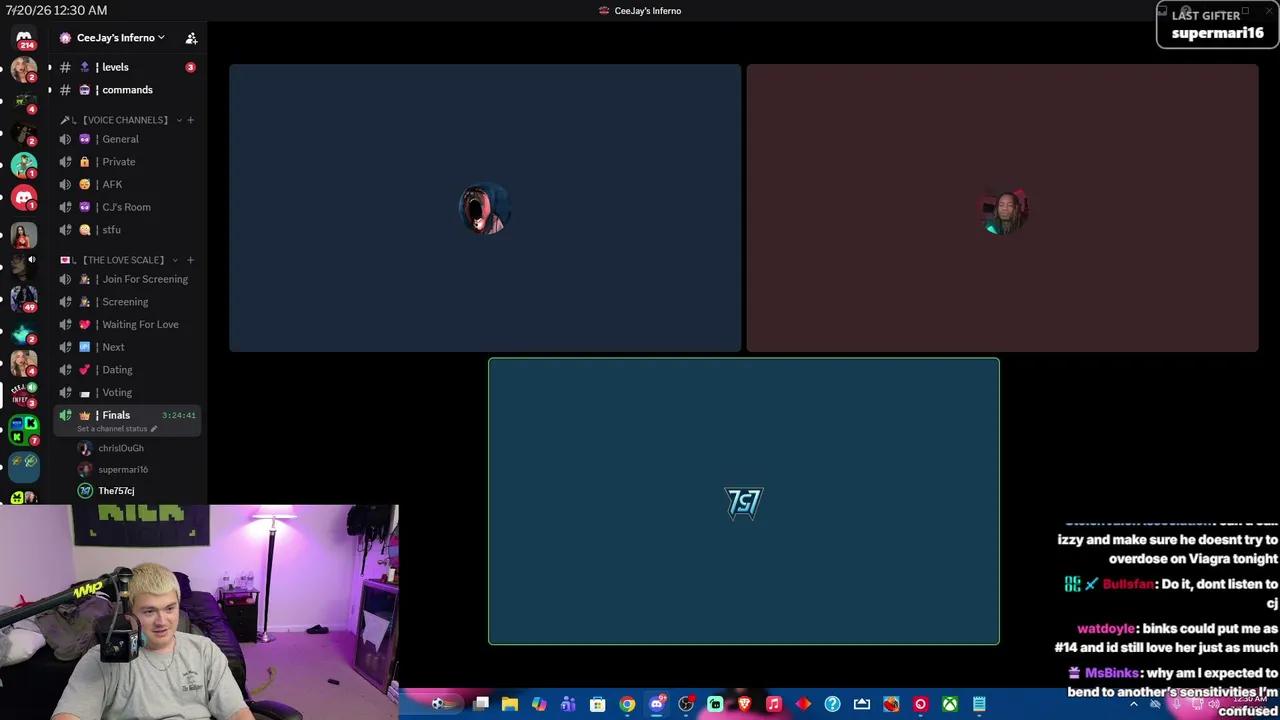Open Discord direct messages home icon

click(x=24, y=38)
